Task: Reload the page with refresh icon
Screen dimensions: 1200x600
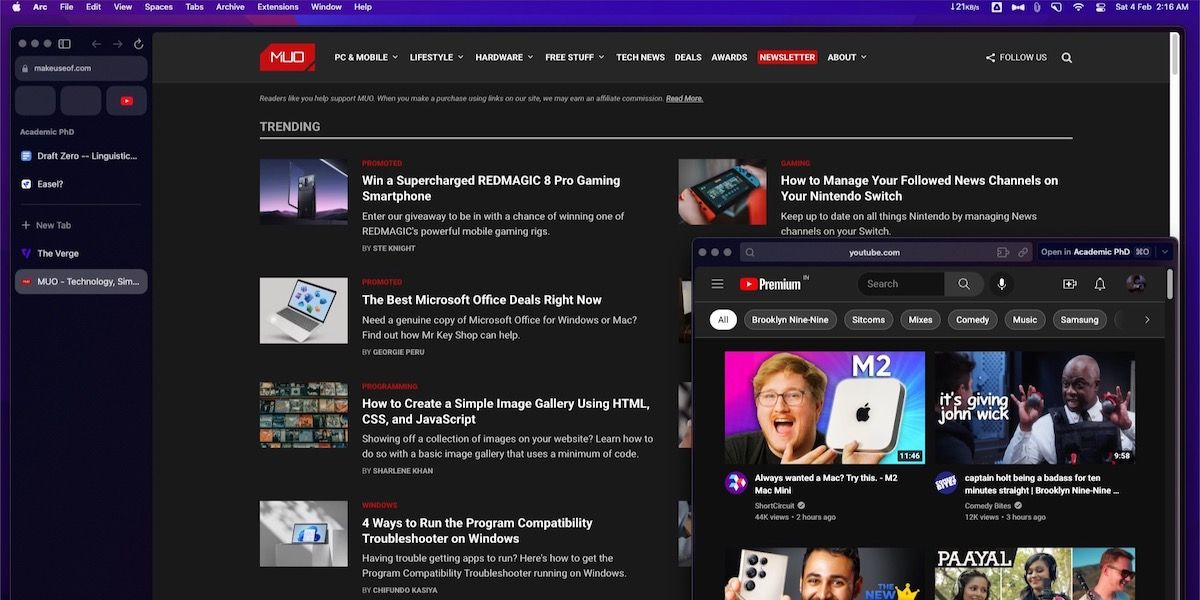Action: (138, 44)
